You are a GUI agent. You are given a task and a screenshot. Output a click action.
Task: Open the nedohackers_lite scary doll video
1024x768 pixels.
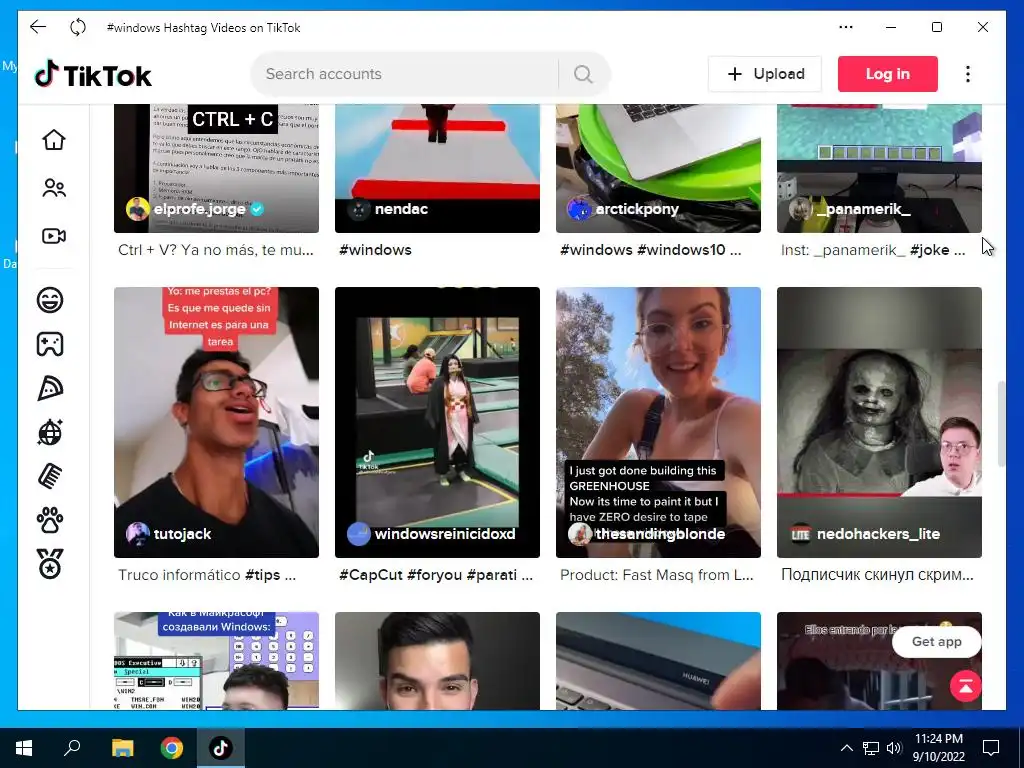tap(879, 422)
